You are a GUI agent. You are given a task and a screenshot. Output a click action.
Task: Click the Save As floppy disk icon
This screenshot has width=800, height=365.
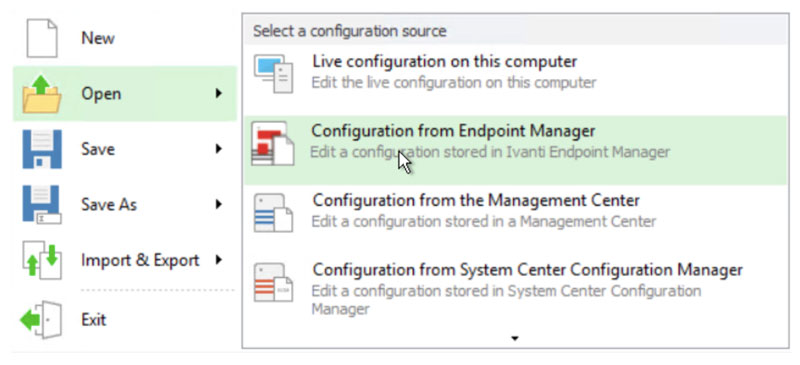pyautogui.click(x=42, y=204)
